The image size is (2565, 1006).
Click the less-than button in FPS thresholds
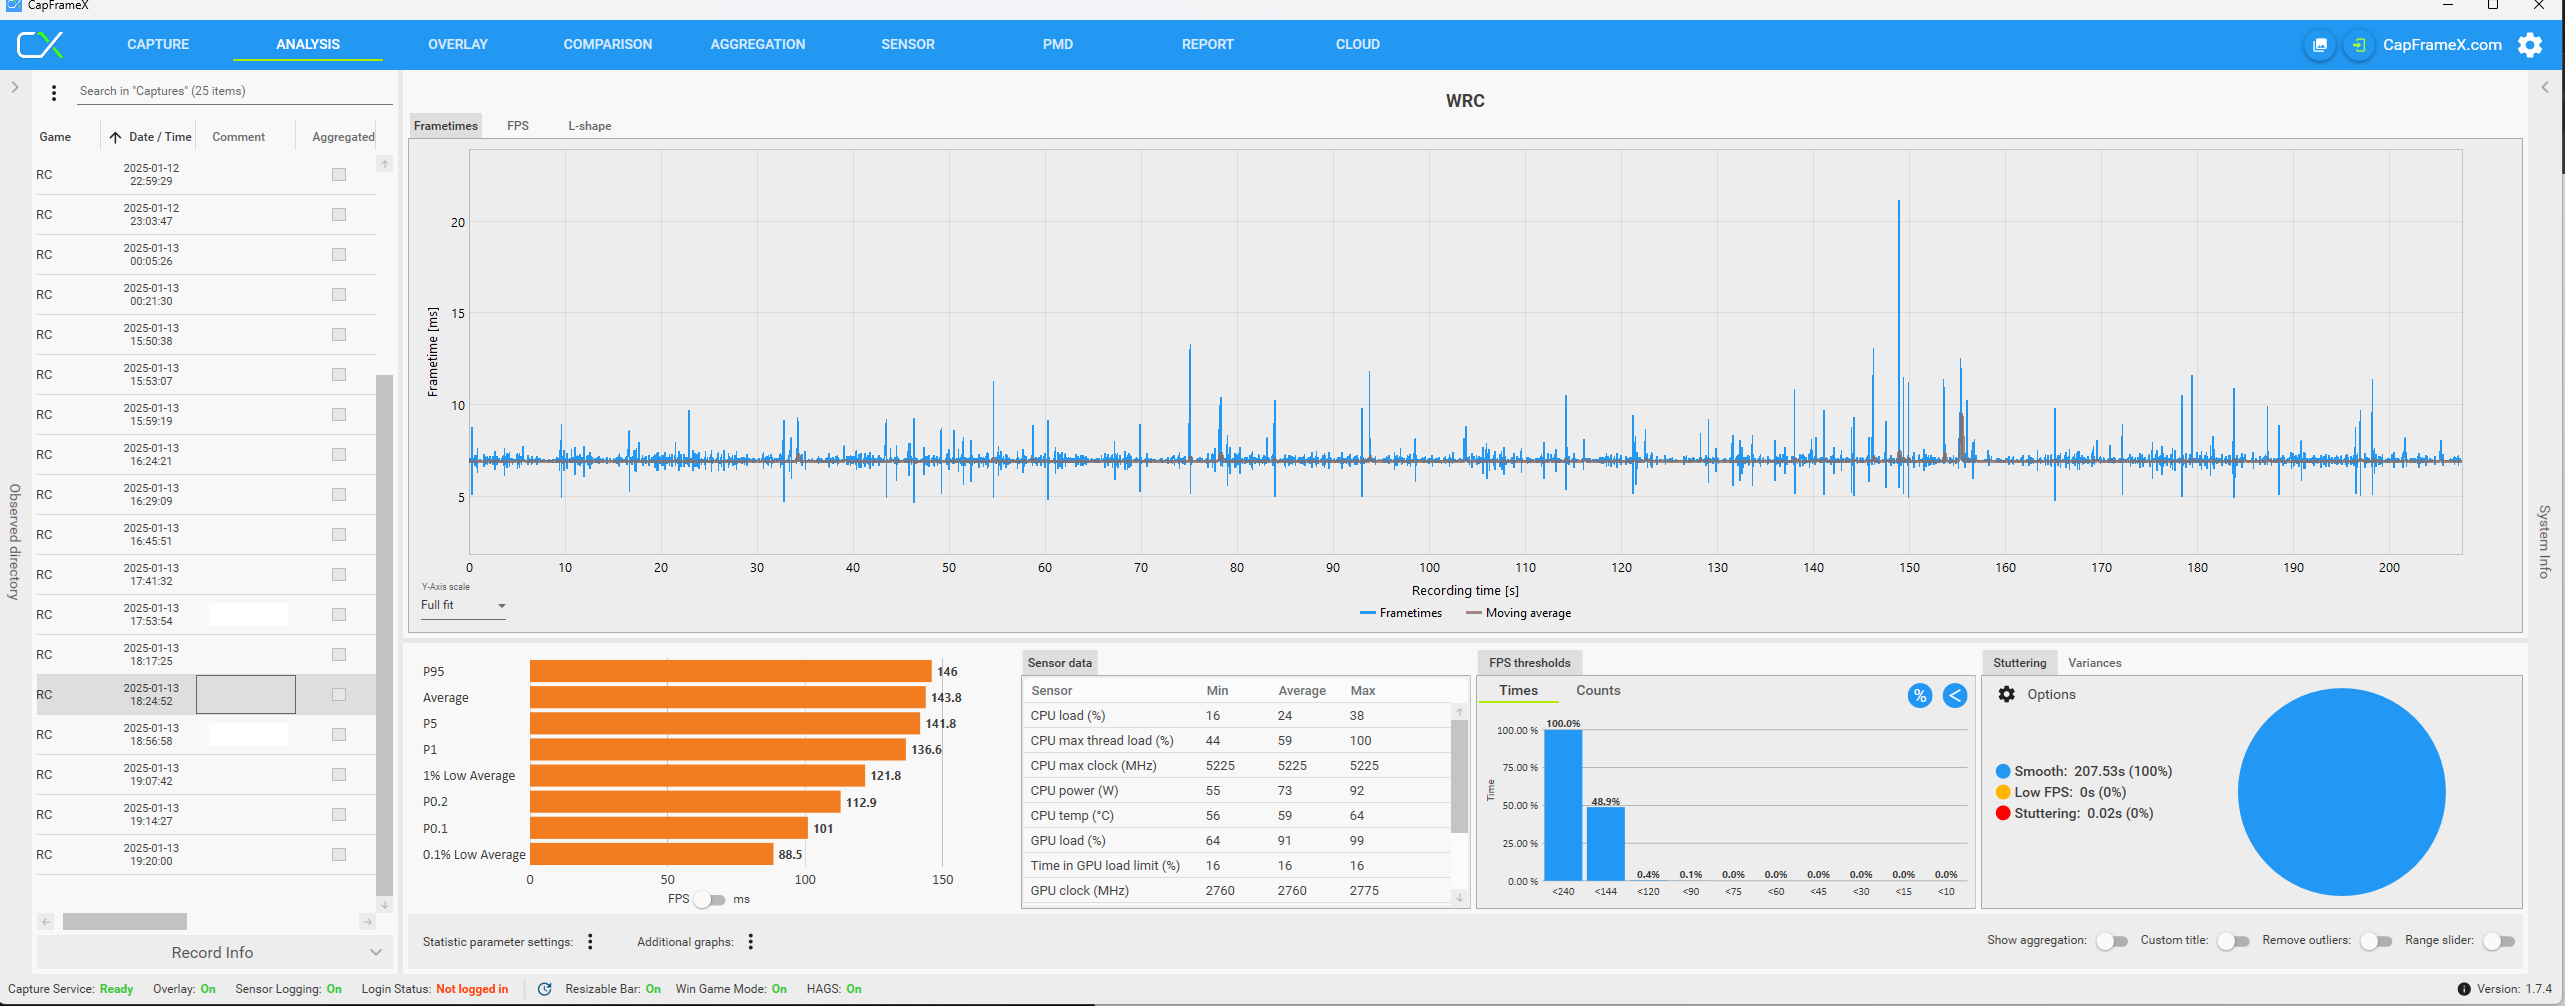coord(1954,695)
